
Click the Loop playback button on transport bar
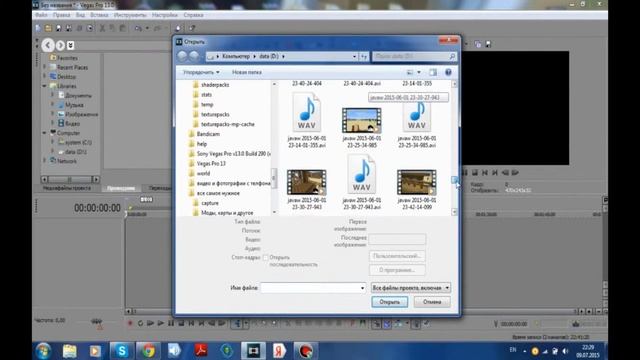click(140, 323)
